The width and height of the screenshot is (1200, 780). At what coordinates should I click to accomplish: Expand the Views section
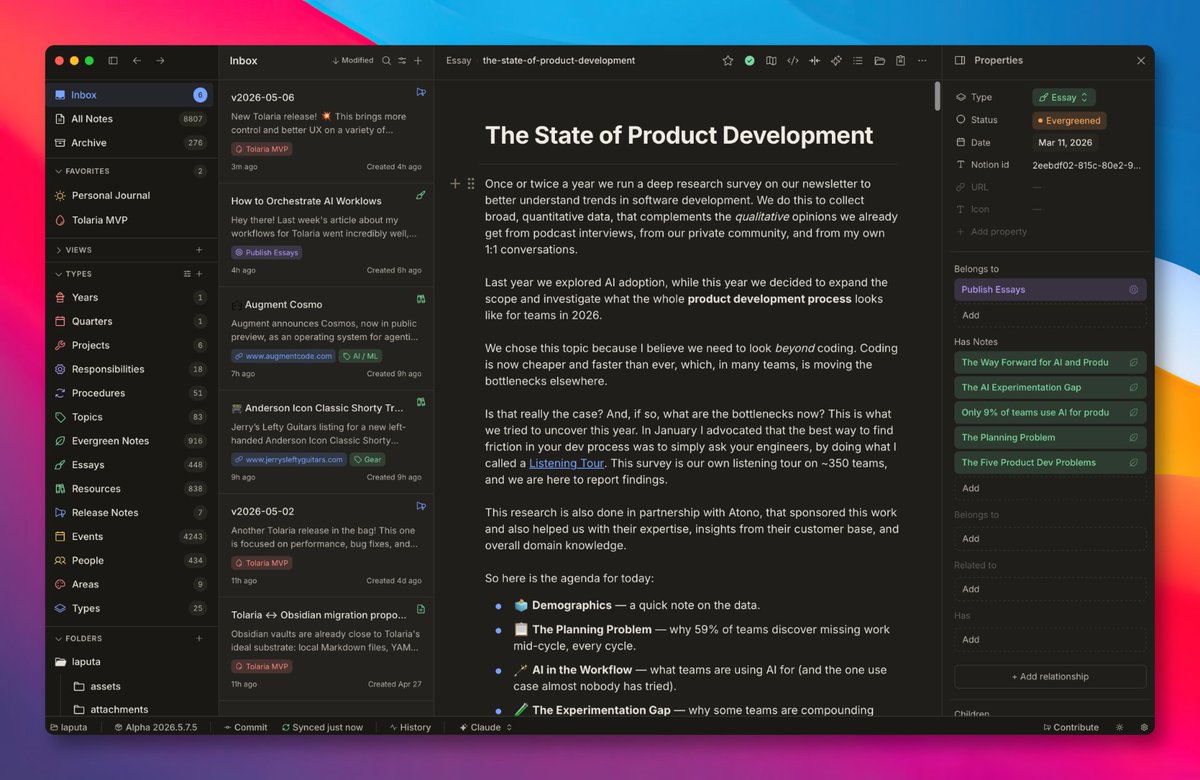58,250
